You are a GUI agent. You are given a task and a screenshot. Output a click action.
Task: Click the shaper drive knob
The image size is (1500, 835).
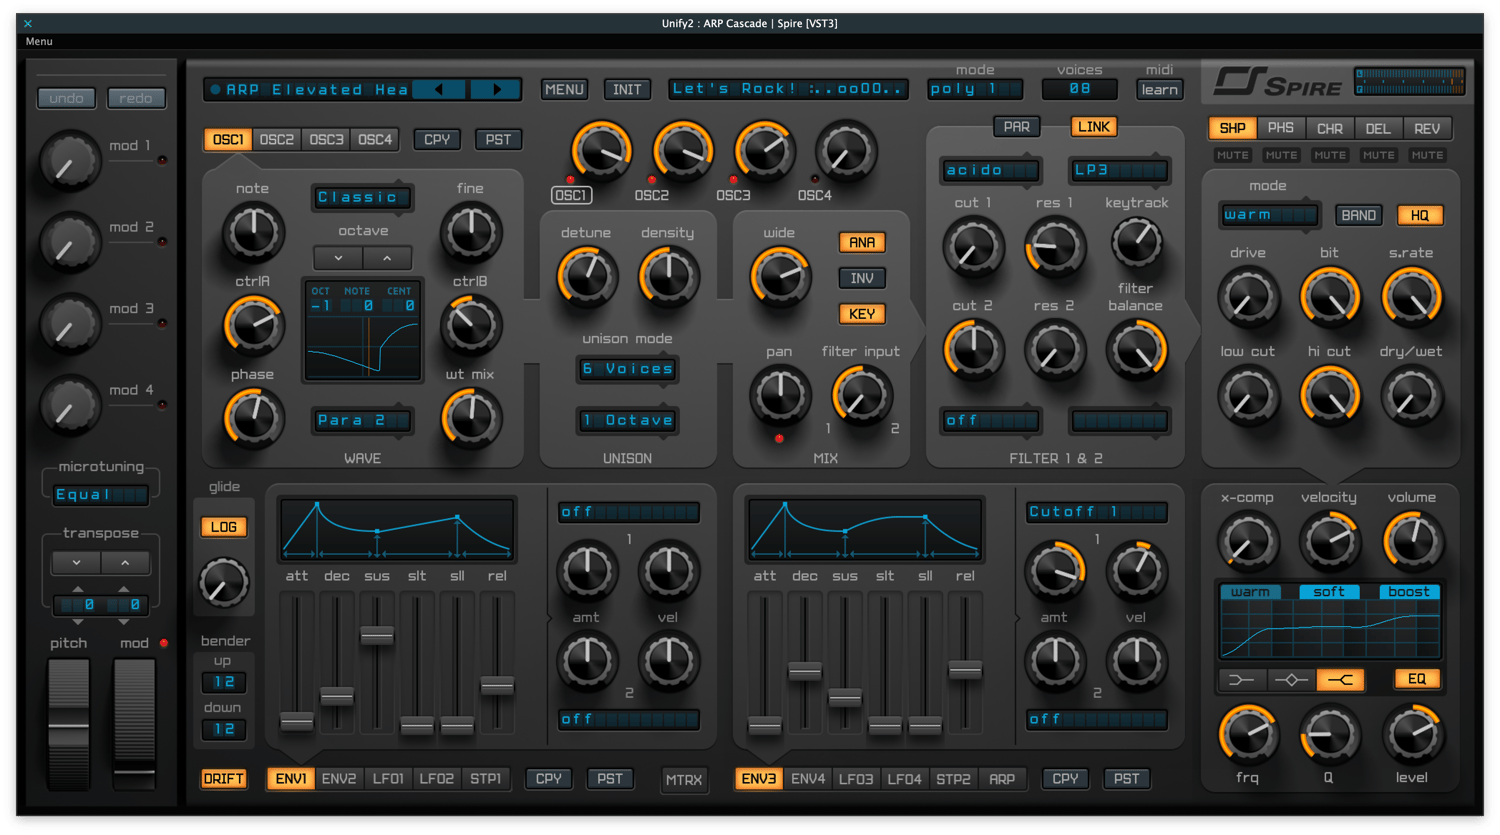click(1248, 297)
